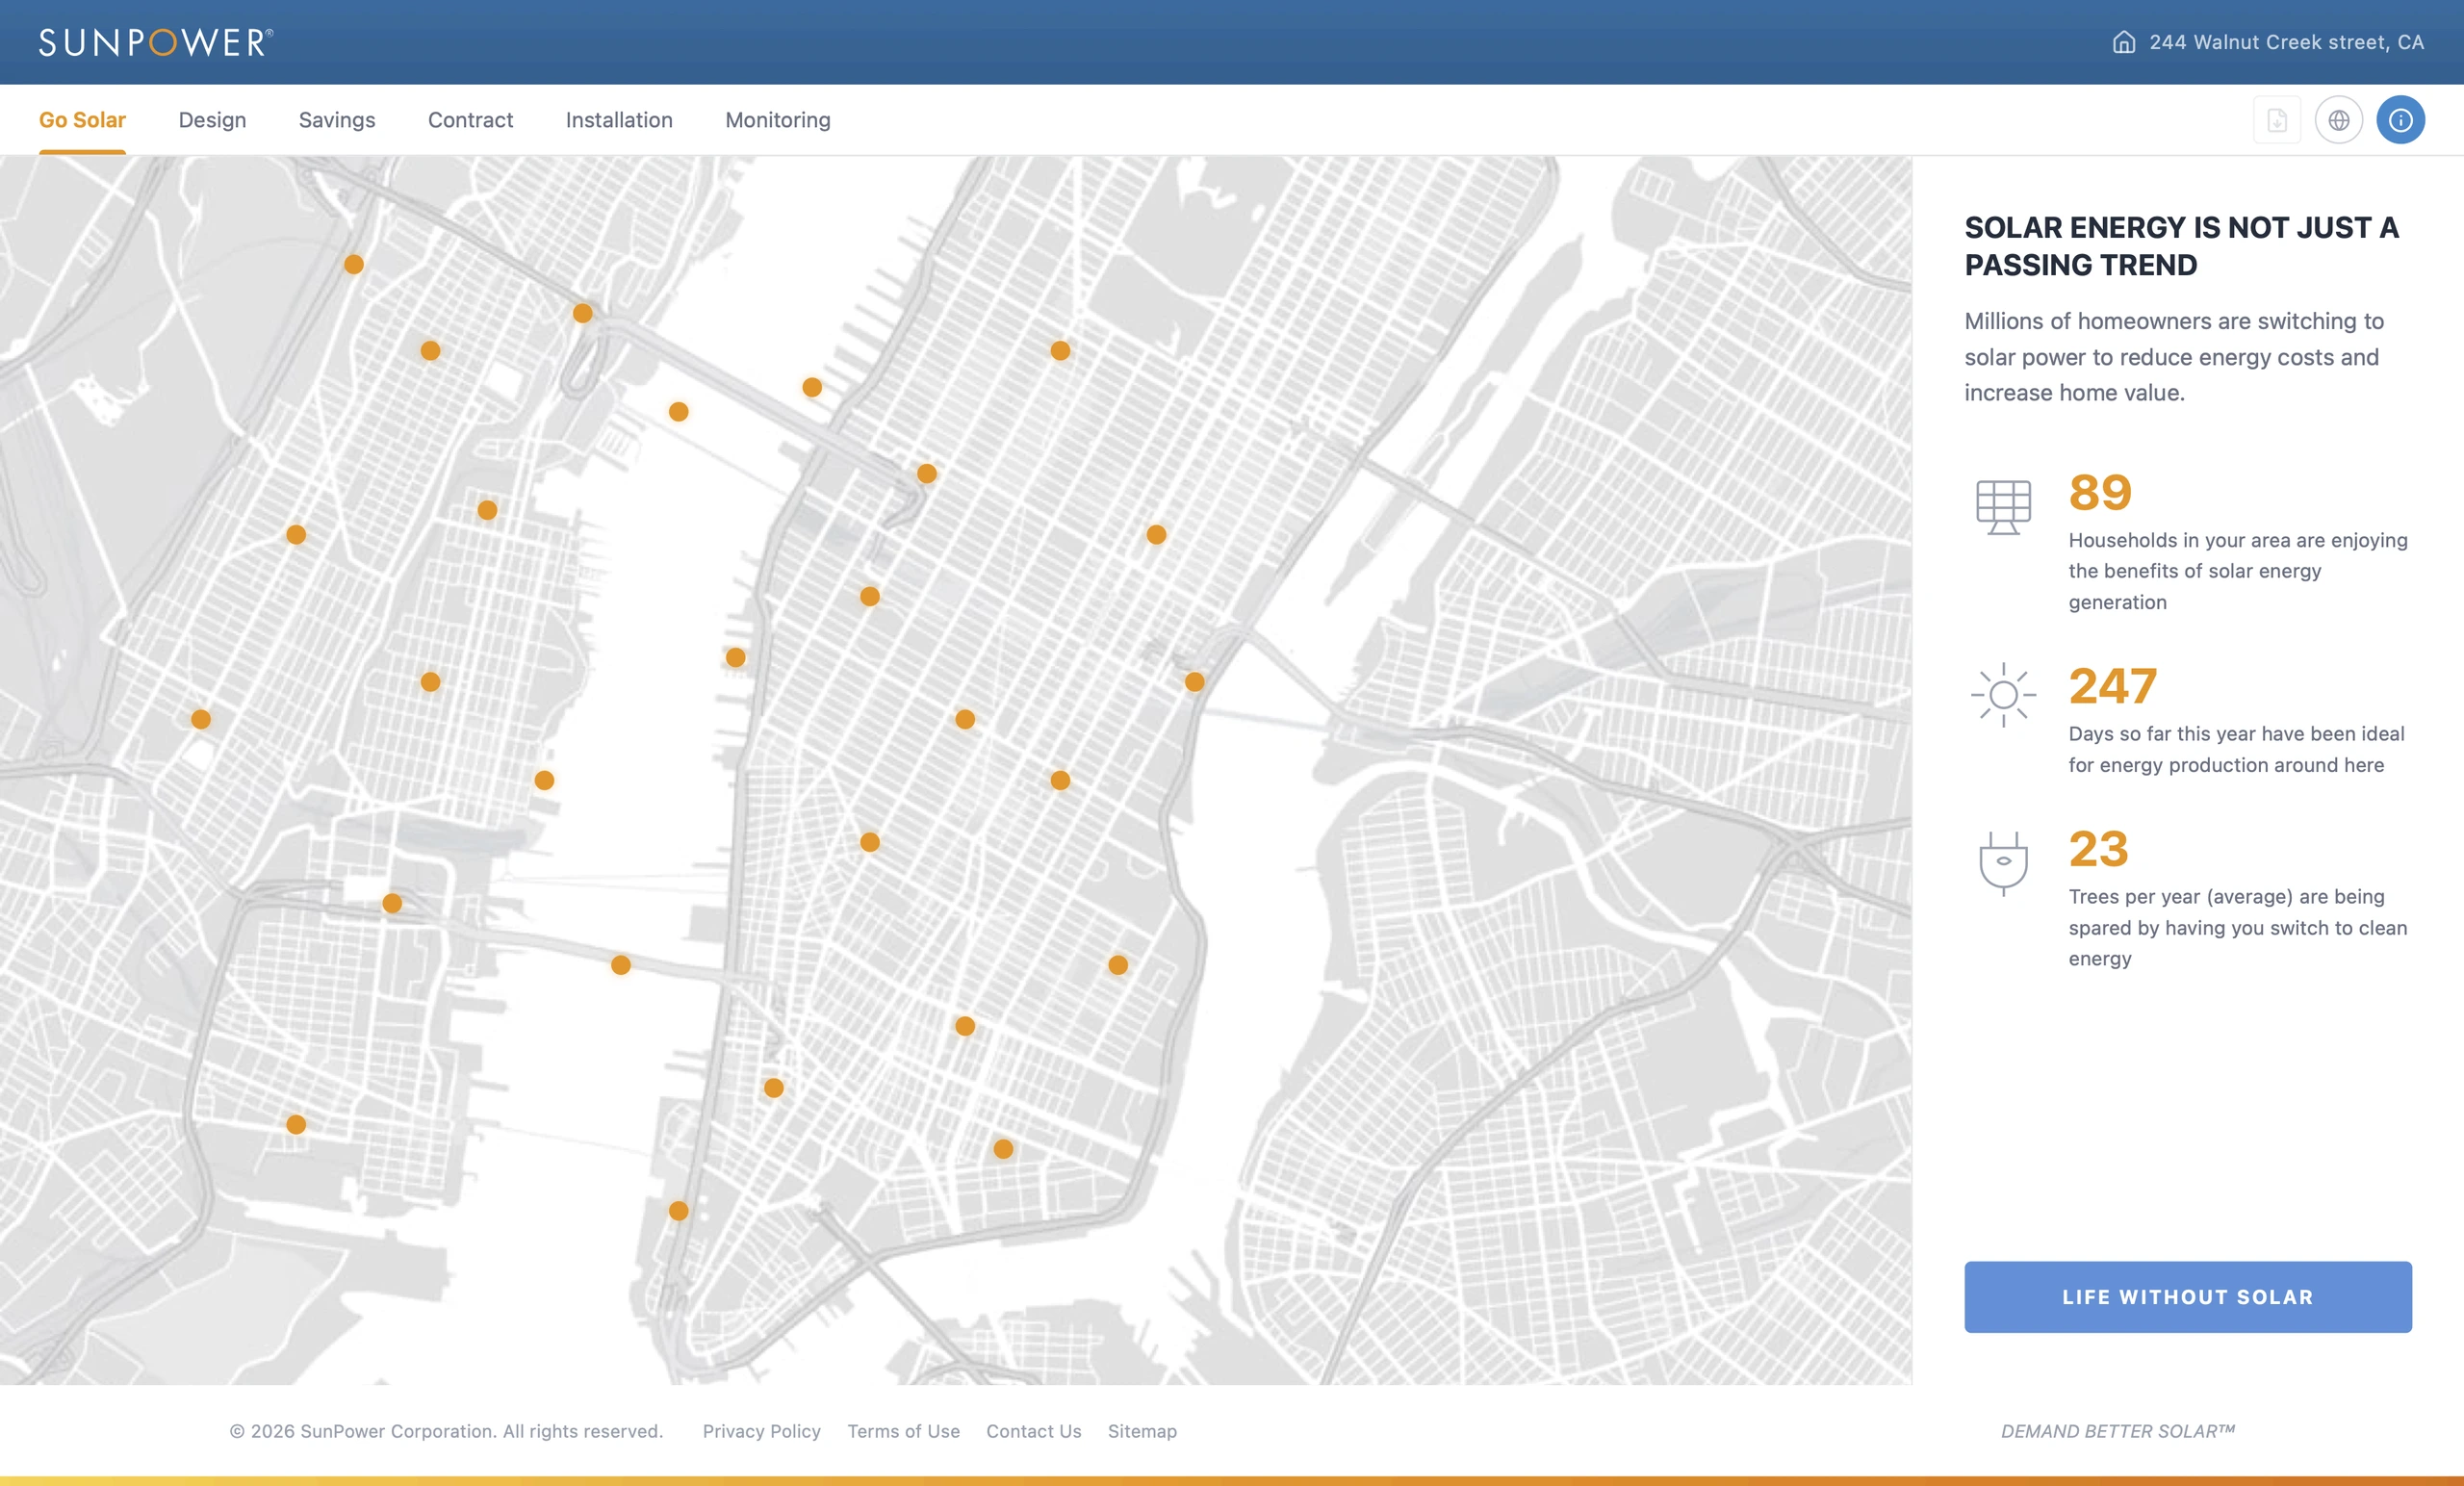The width and height of the screenshot is (2464, 1486).
Task: Click the document download icon
Action: (2276, 120)
